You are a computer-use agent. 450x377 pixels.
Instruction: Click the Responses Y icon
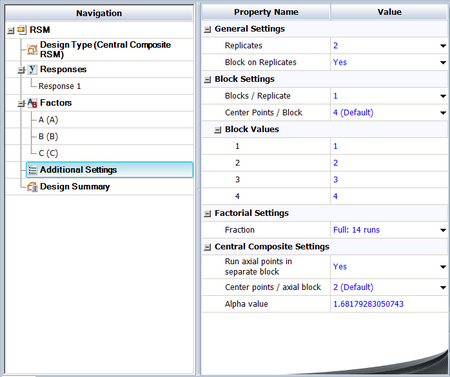(x=32, y=69)
